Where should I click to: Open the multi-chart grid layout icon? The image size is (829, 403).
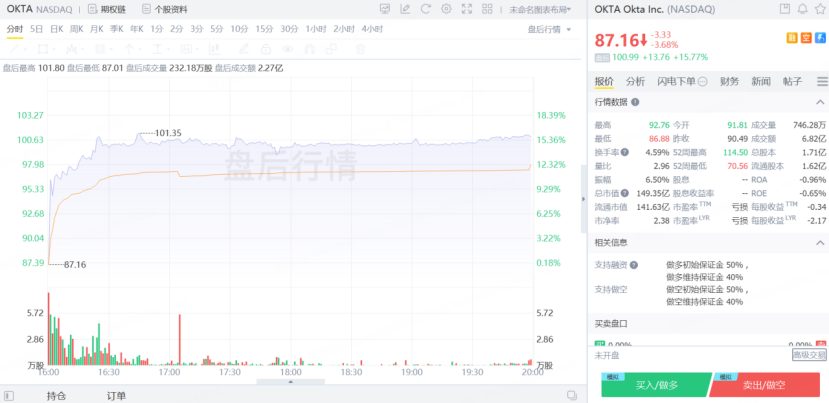(x=487, y=9)
